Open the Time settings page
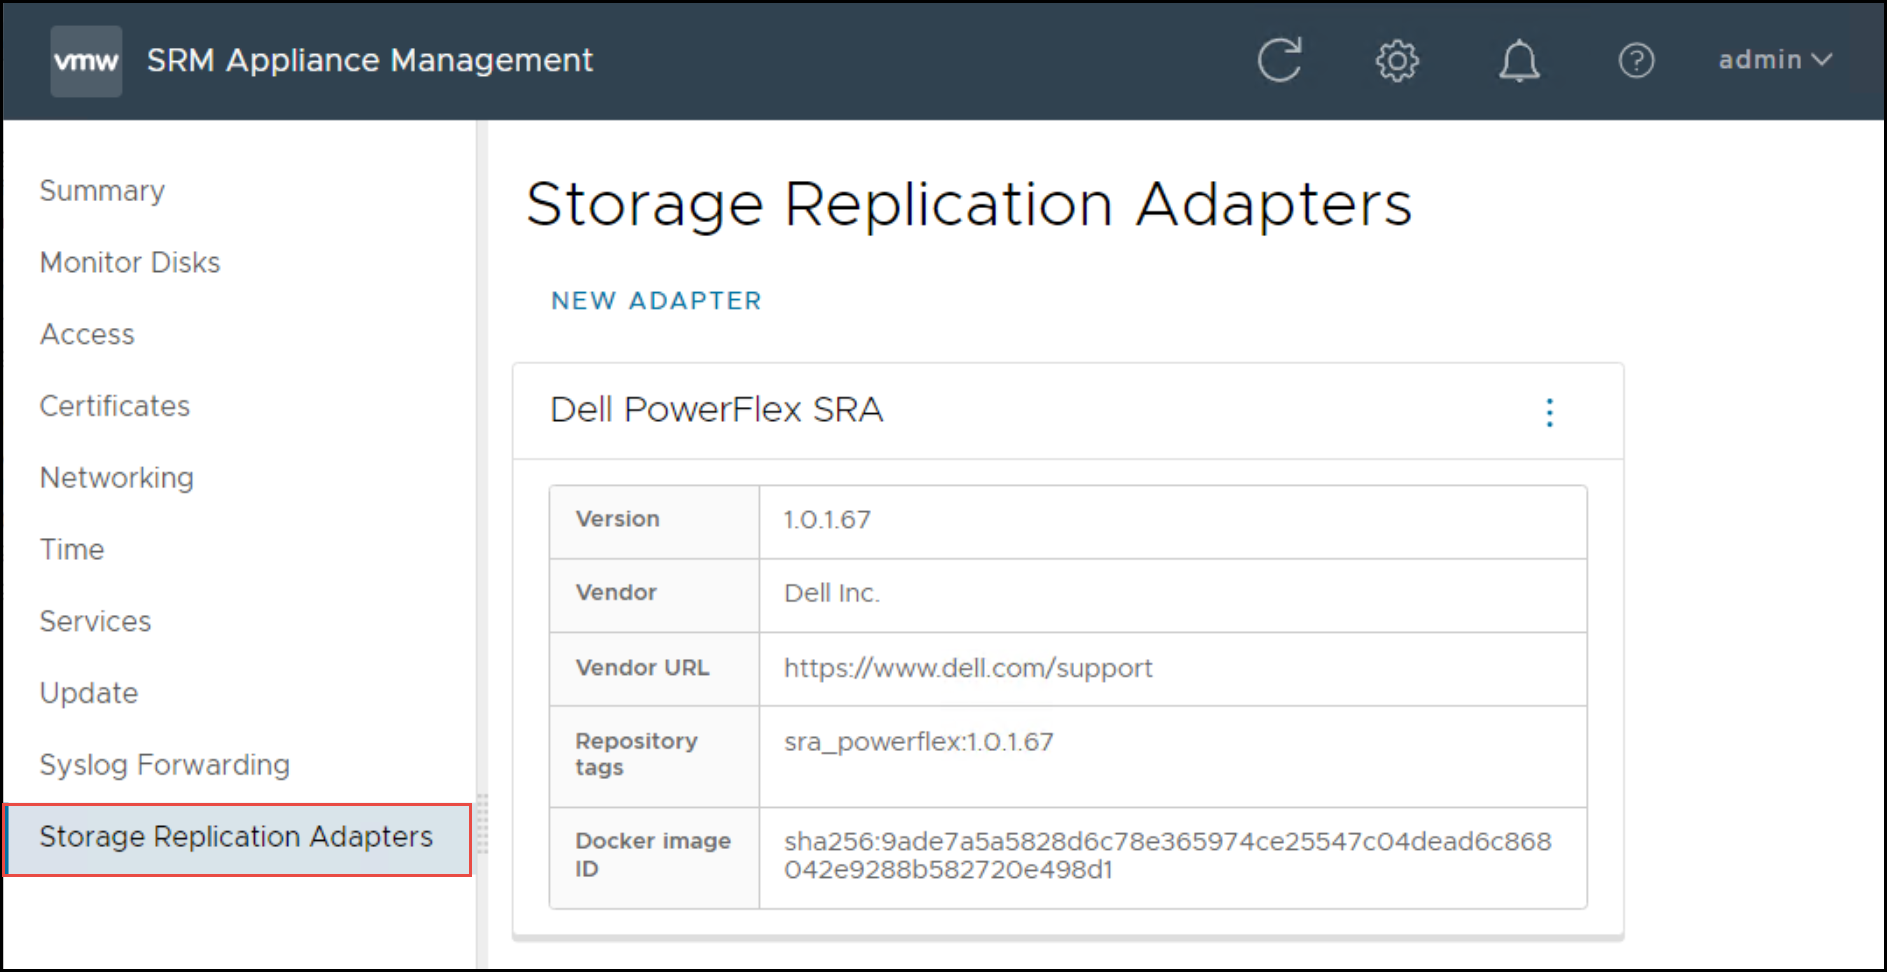The height and width of the screenshot is (972, 1887). coord(72,549)
